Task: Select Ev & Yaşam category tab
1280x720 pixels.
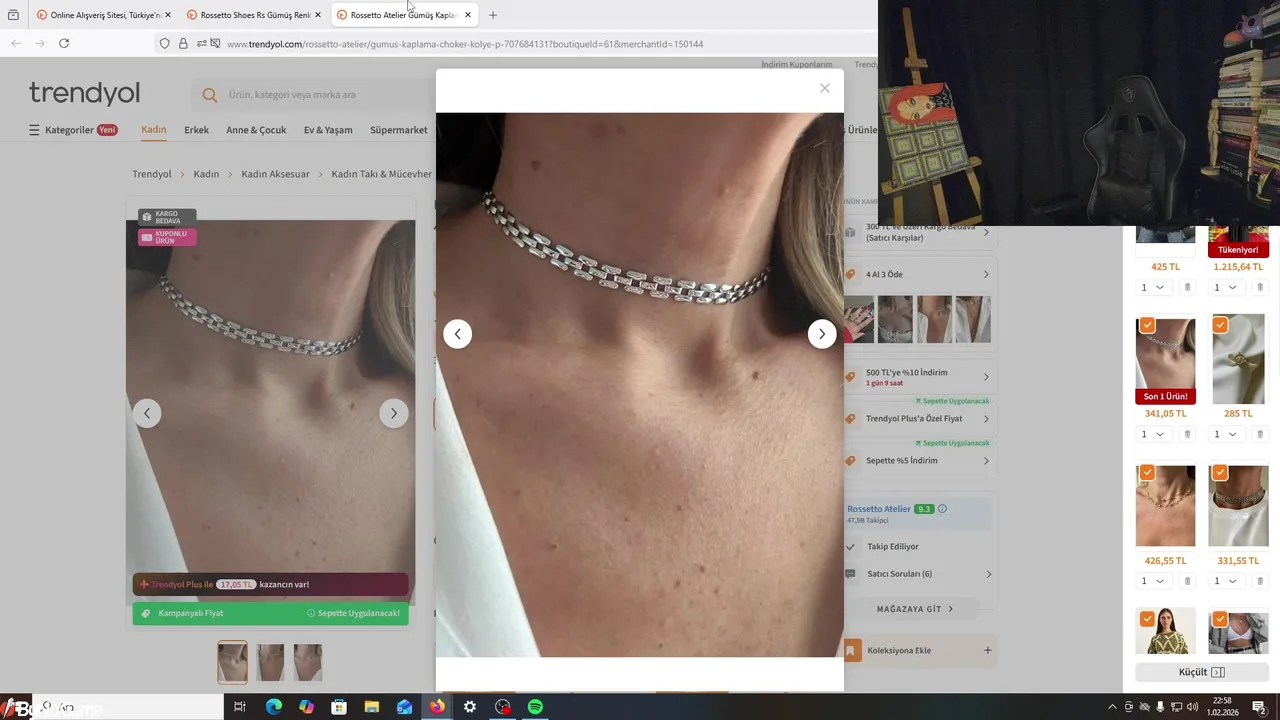Action: [328, 130]
